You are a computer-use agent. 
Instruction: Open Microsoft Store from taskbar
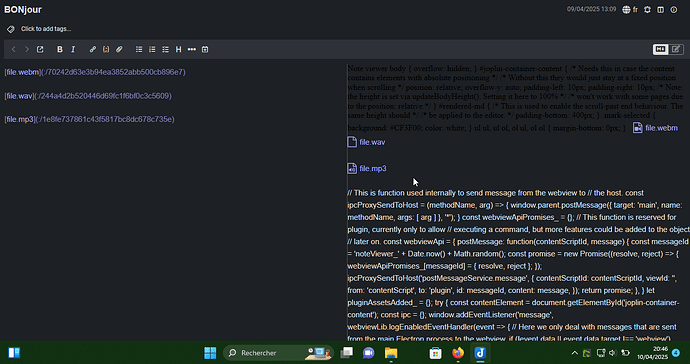click(436, 353)
